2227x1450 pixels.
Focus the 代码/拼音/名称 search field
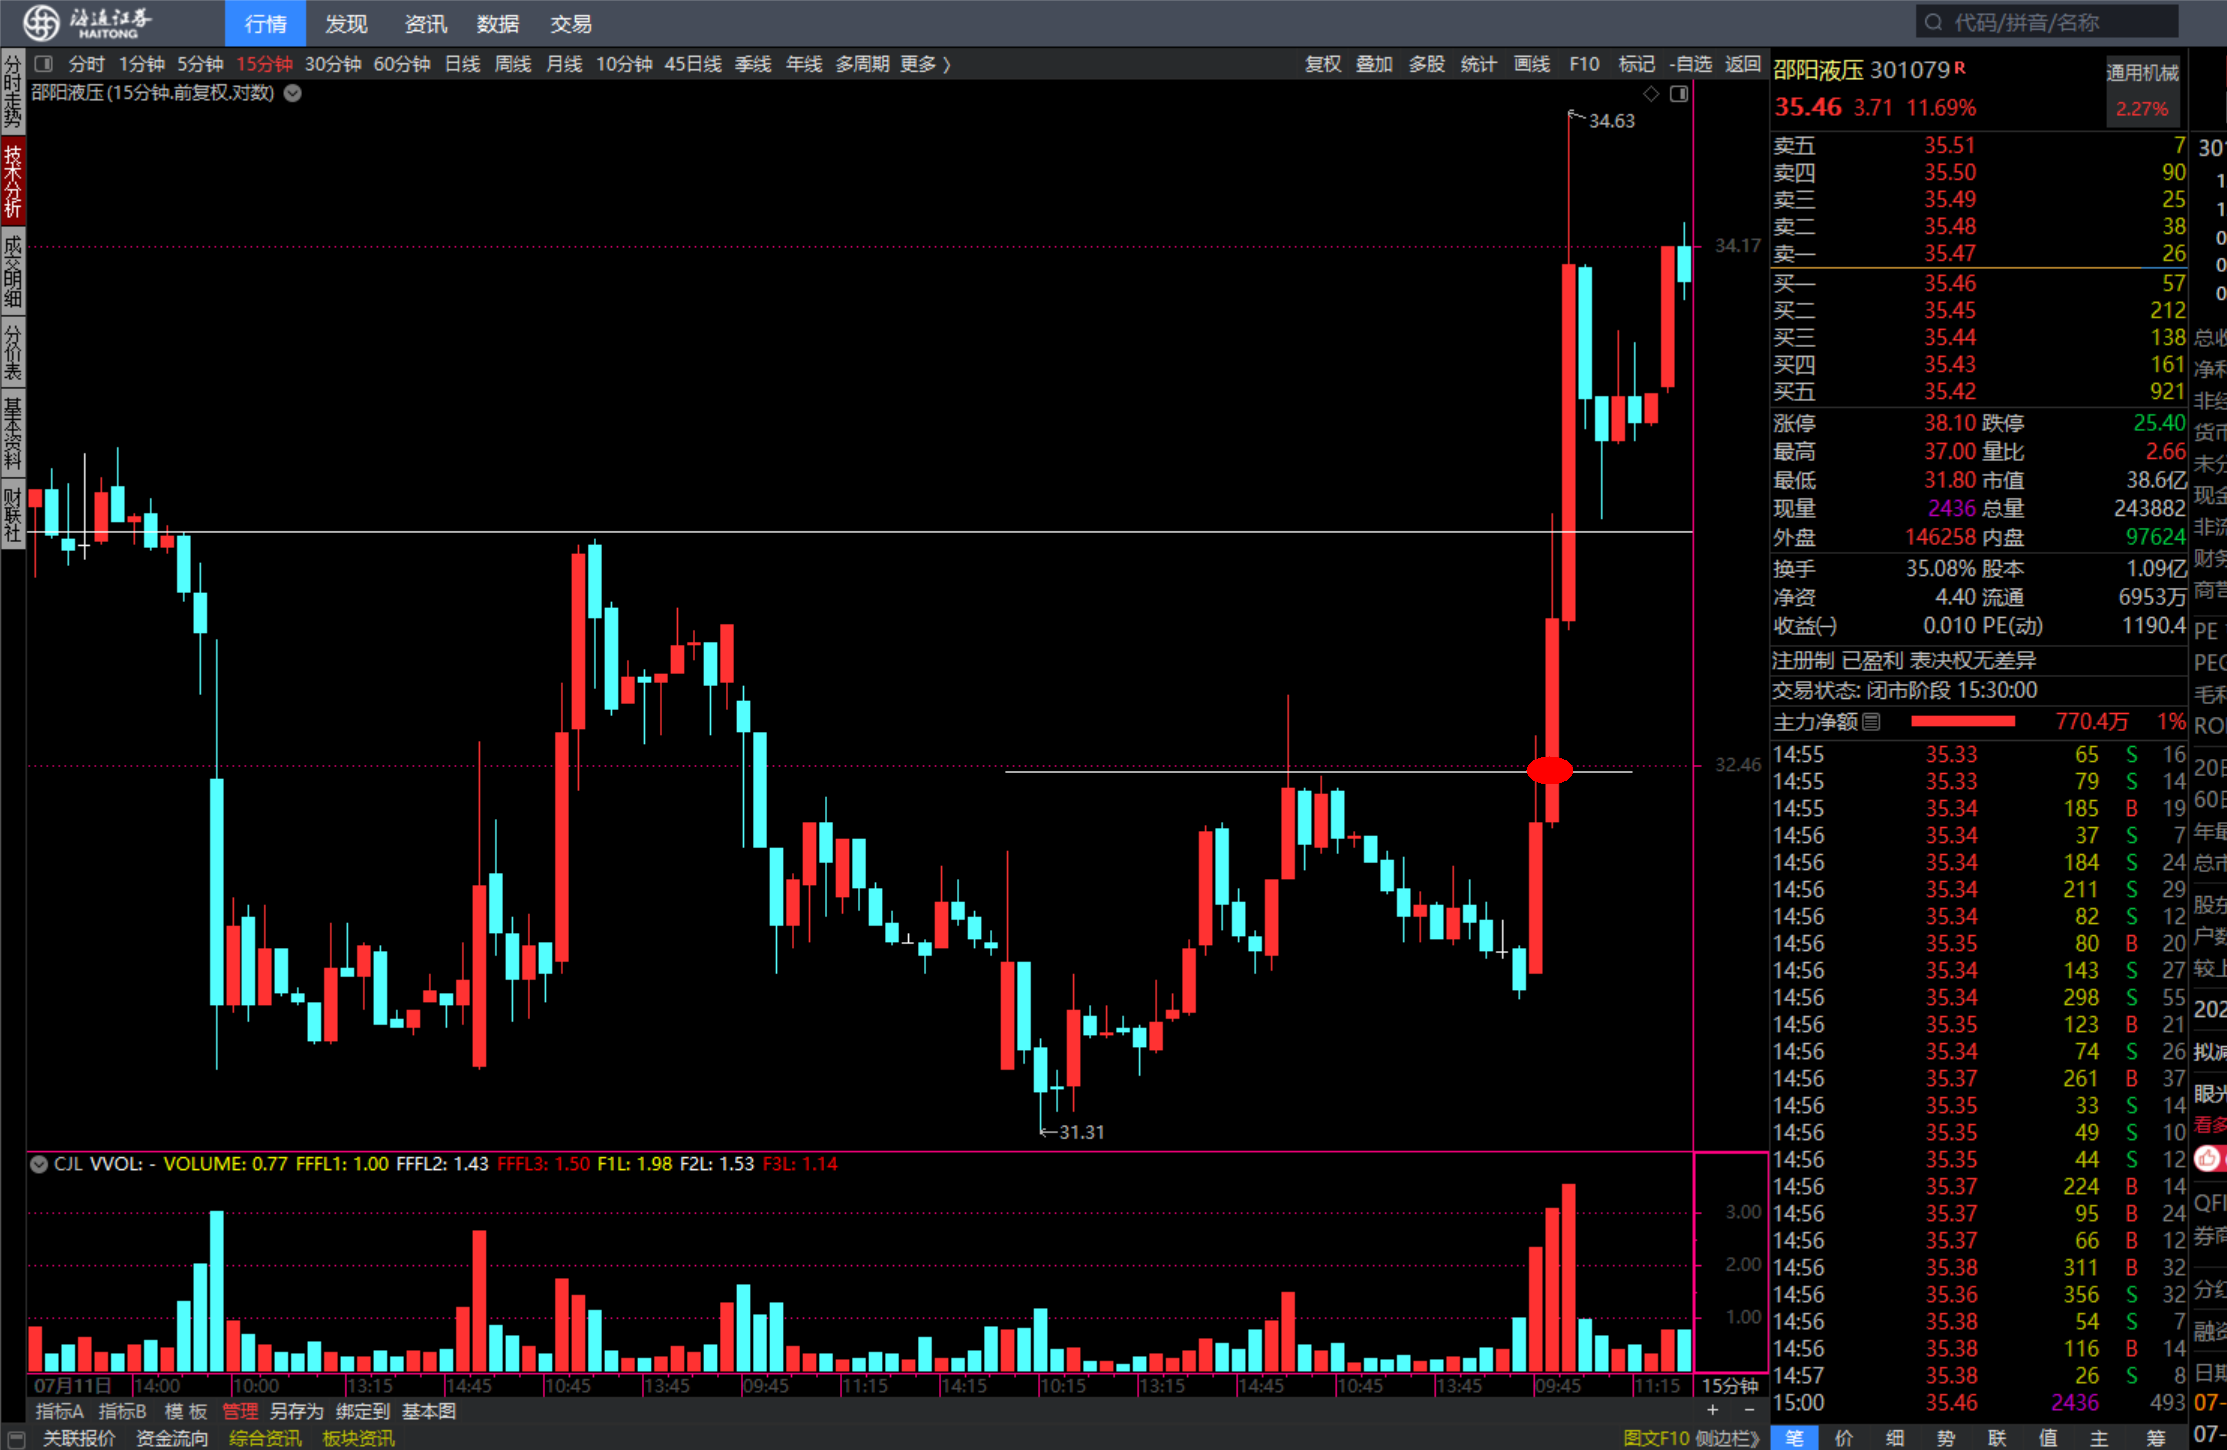coord(2046,22)
